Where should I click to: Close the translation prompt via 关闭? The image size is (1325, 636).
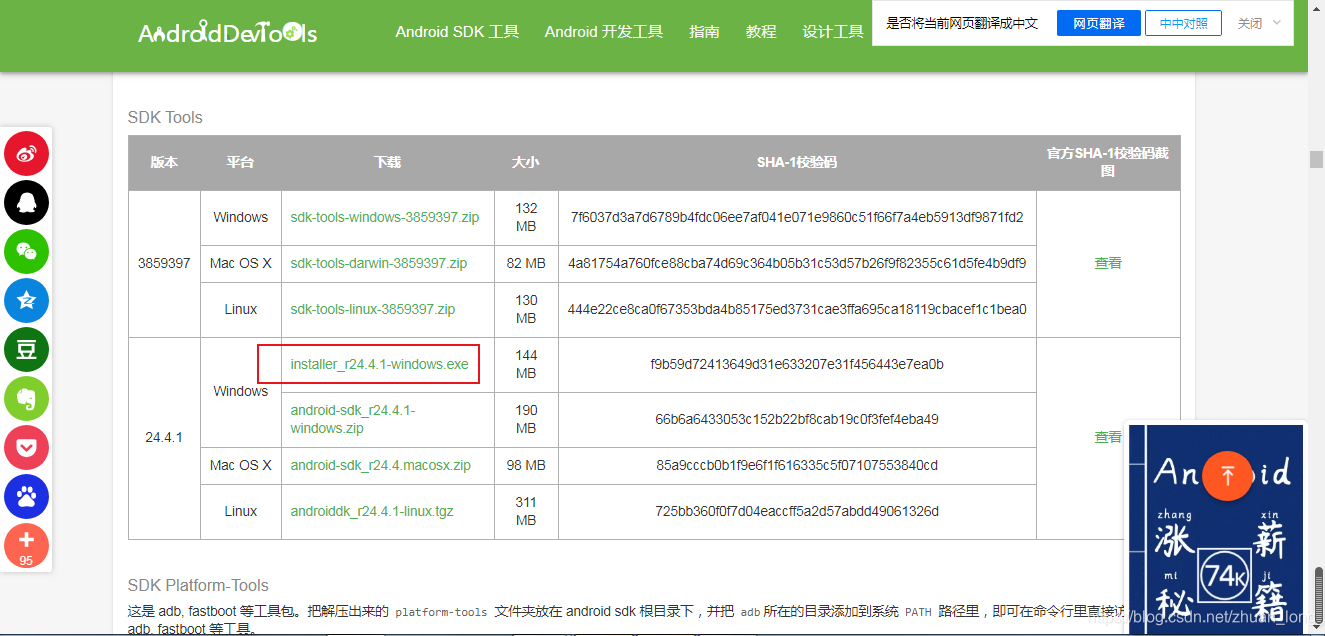(x=1250, y=23)
